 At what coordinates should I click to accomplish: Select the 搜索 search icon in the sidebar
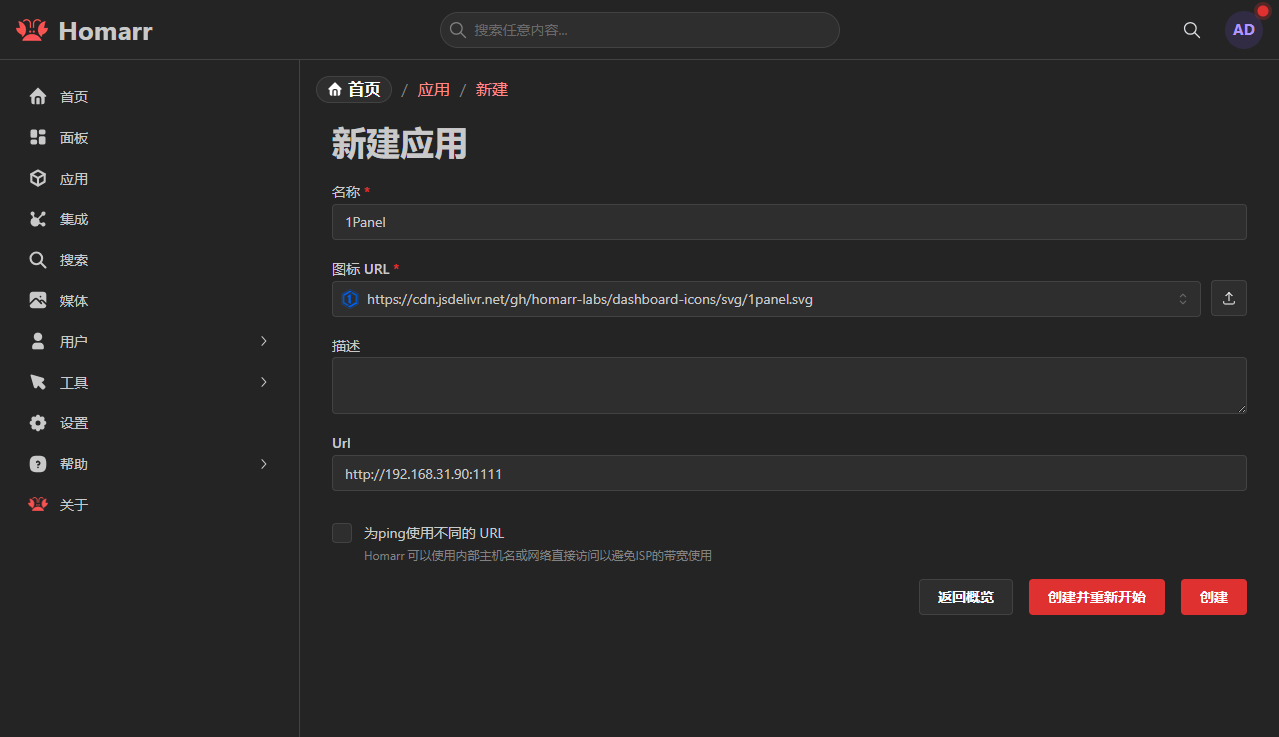pyautogui.click(x=37, y=259)
